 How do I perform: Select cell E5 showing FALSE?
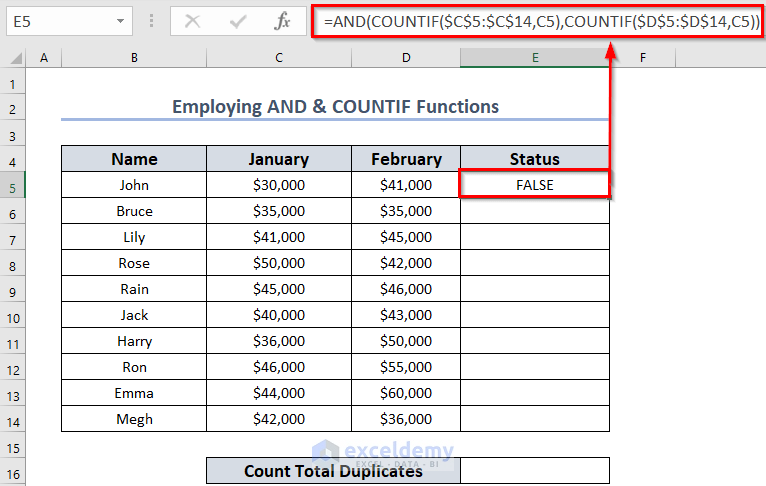[x=534, y=185]
